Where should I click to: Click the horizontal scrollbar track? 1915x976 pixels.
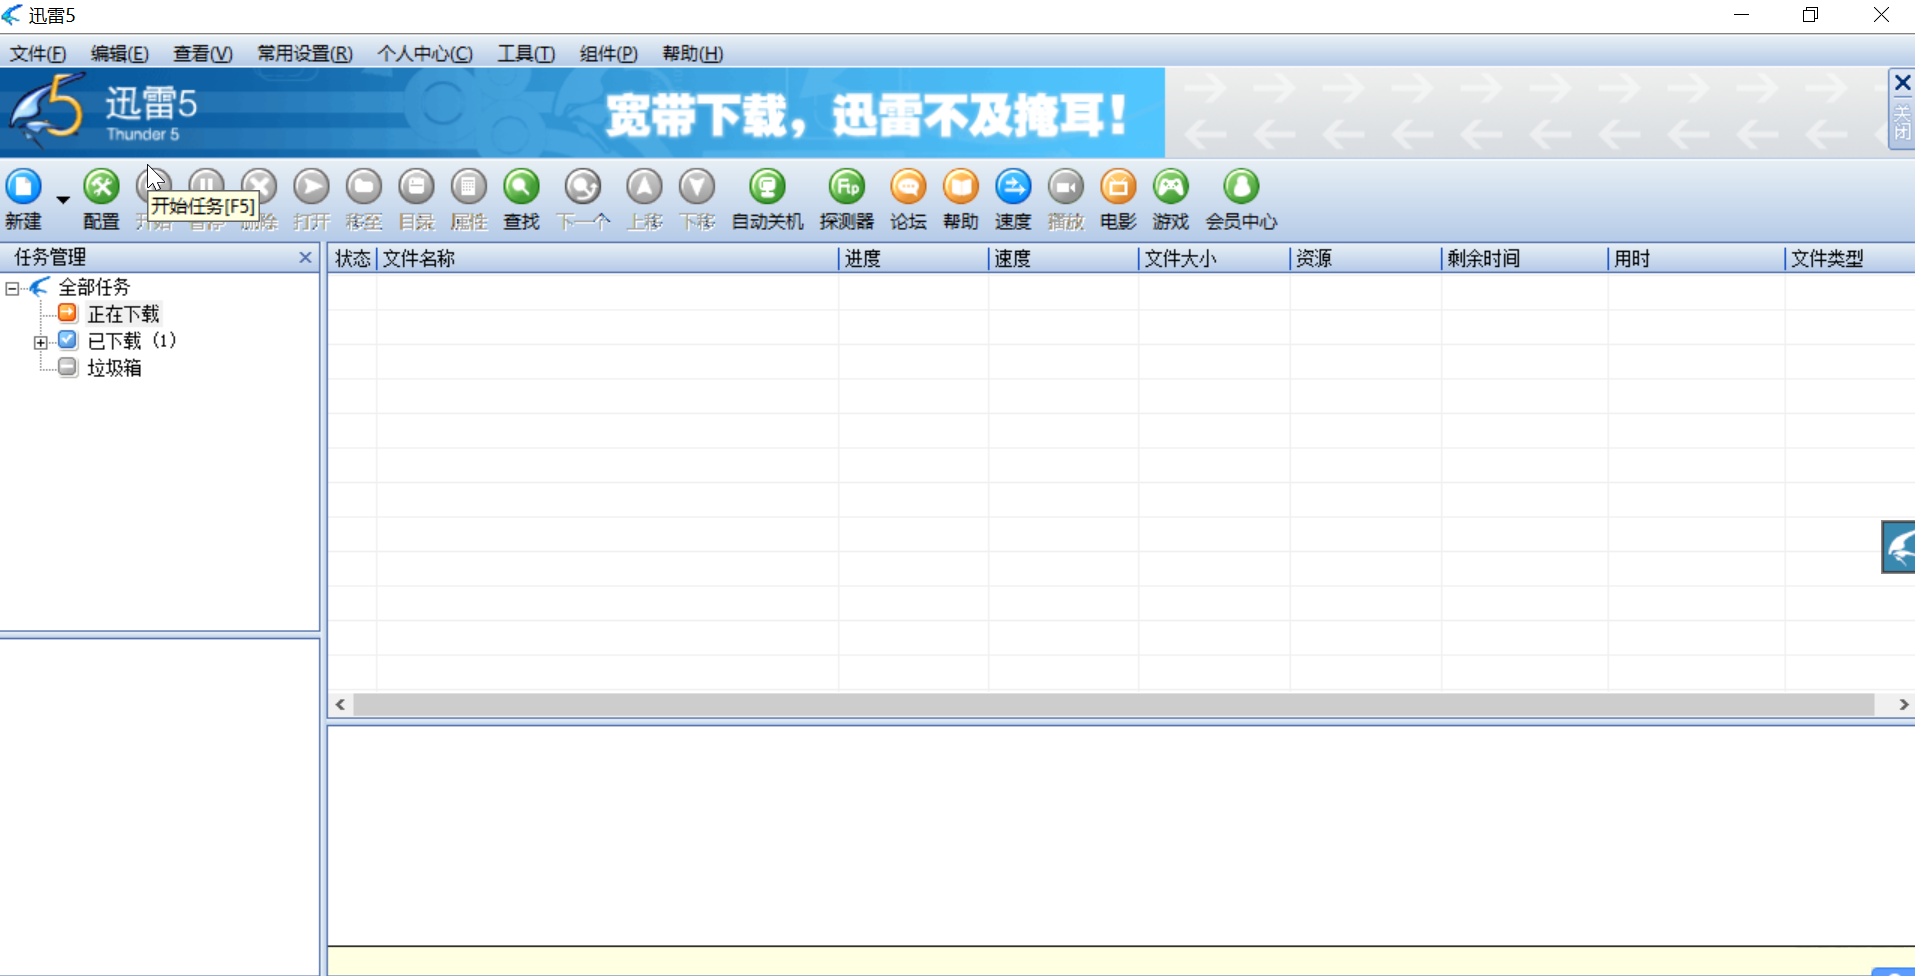tap(1113, 705)
